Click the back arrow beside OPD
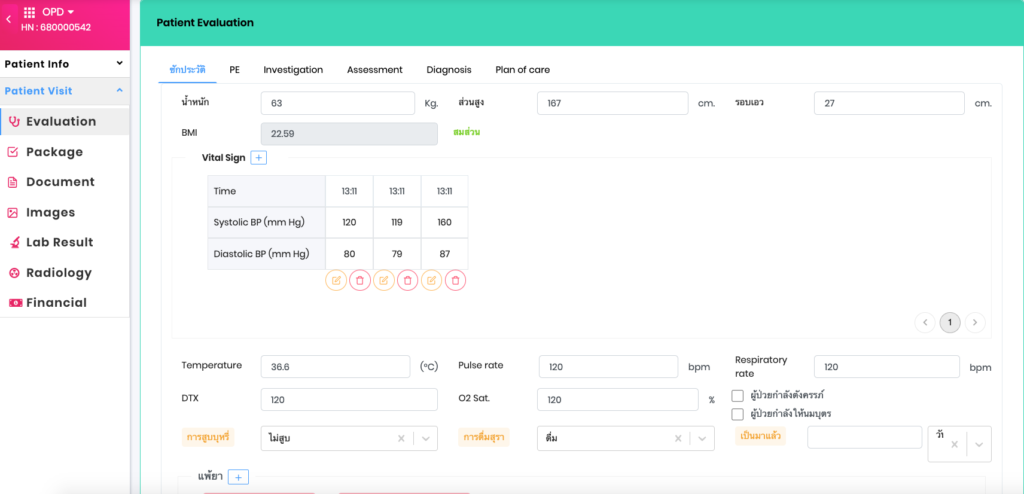 coord(9,19)
